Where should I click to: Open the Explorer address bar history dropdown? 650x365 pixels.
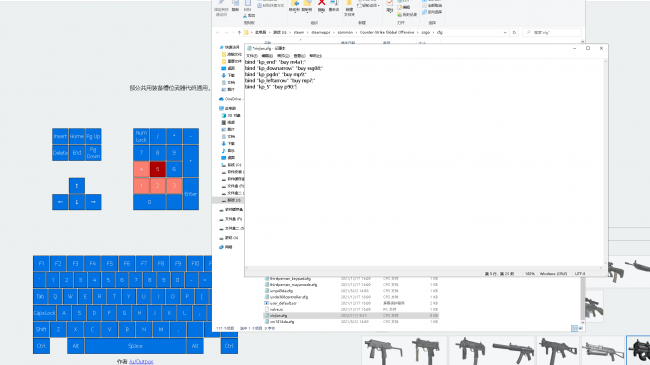coord(505,32)
